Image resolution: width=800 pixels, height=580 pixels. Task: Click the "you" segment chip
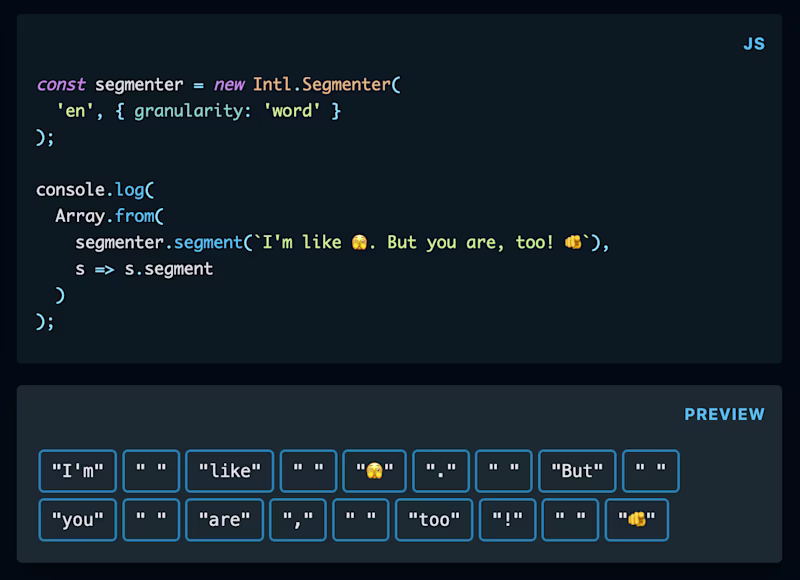77,520
